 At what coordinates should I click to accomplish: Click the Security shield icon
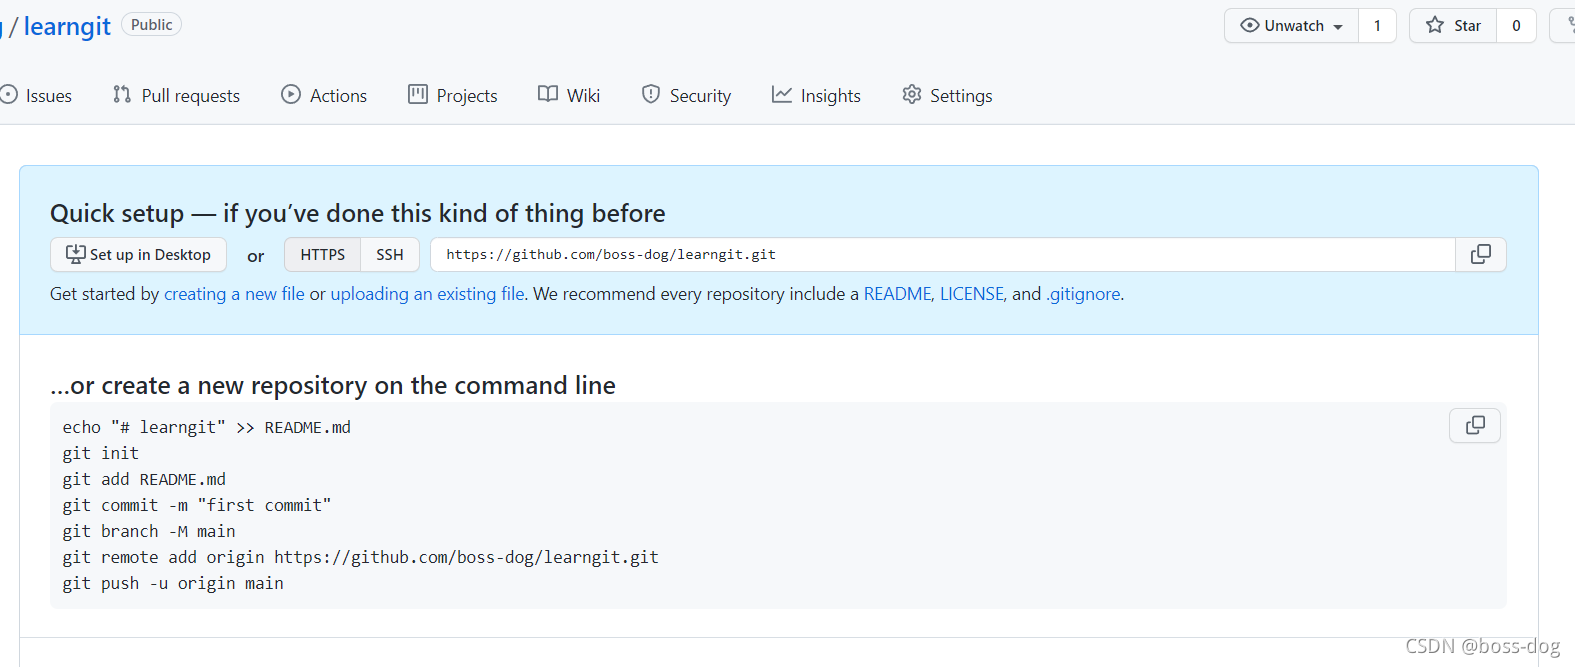pos(651,94)
